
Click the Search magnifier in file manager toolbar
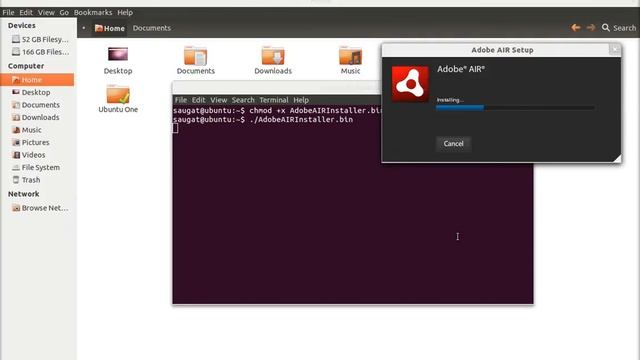click(x=606, y=28)
